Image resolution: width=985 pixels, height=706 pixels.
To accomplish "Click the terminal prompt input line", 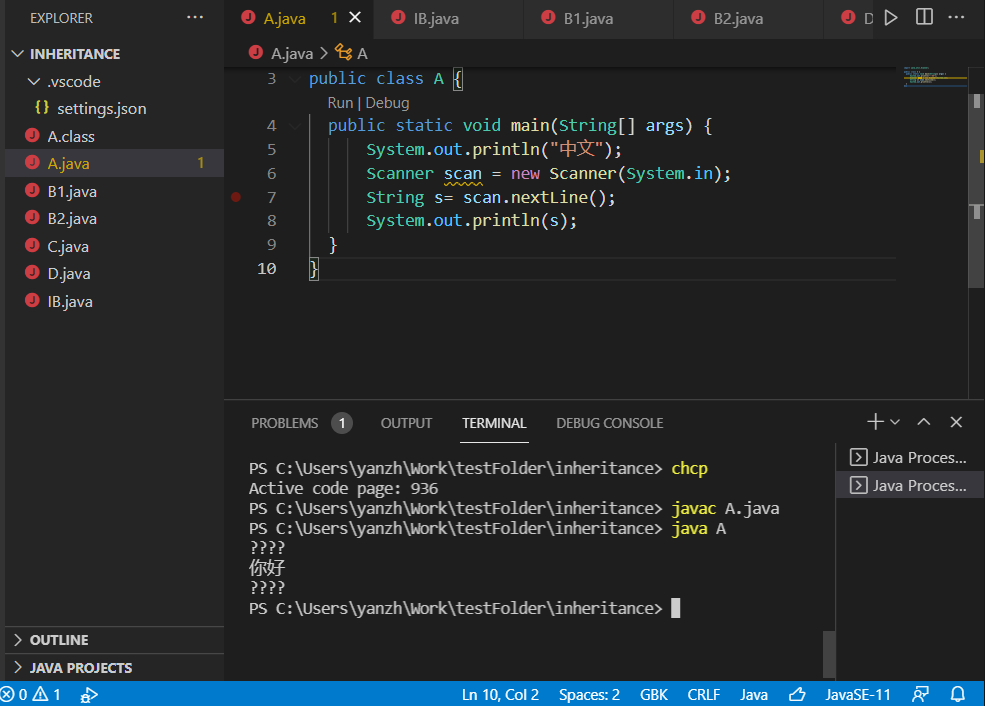I will pos(465,609).
